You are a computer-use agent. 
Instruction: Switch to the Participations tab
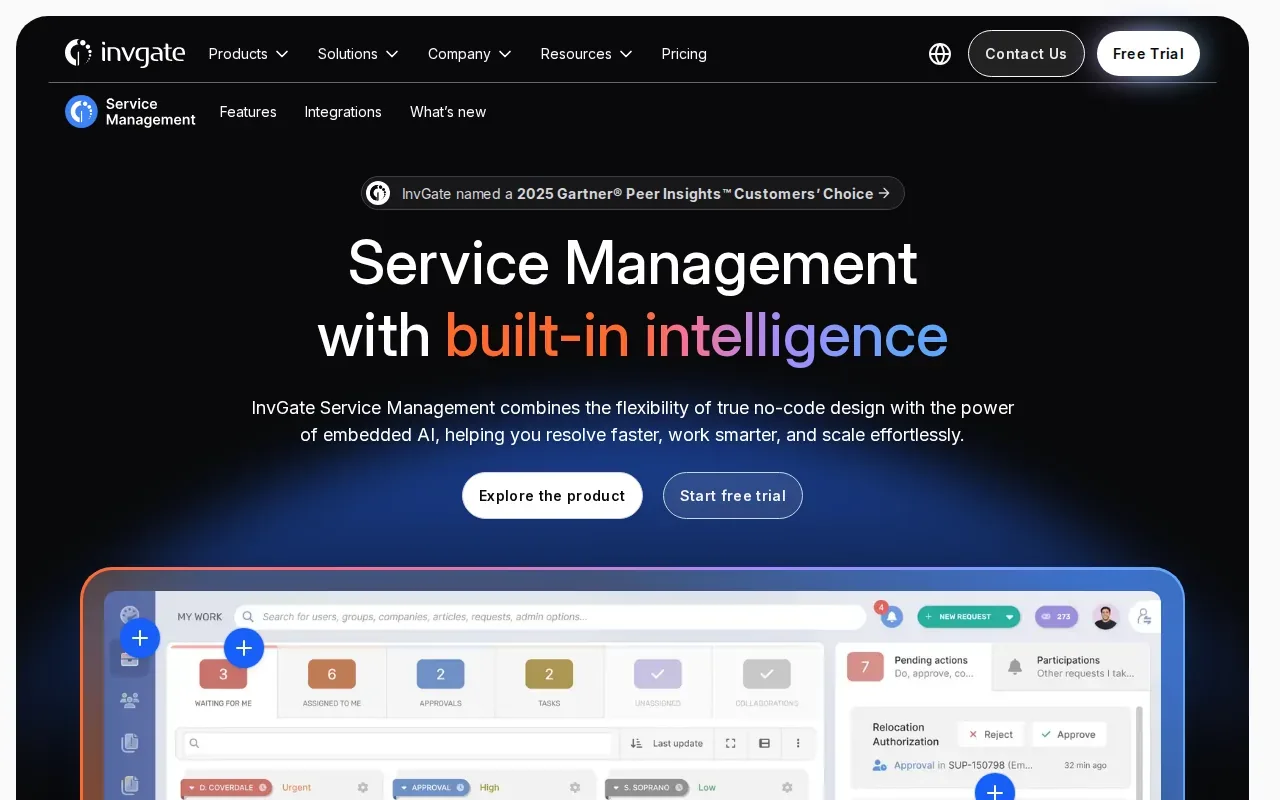[1070, 666]
